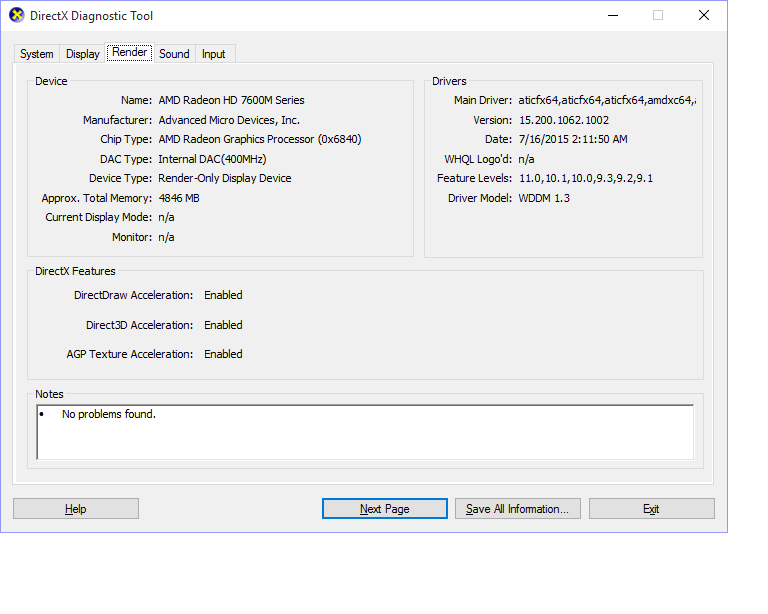768x614 pixels.
Task: Click DirectDraw Acceleration 'Enabled' value
Action: pyautogui.click(x=223, y=295)
